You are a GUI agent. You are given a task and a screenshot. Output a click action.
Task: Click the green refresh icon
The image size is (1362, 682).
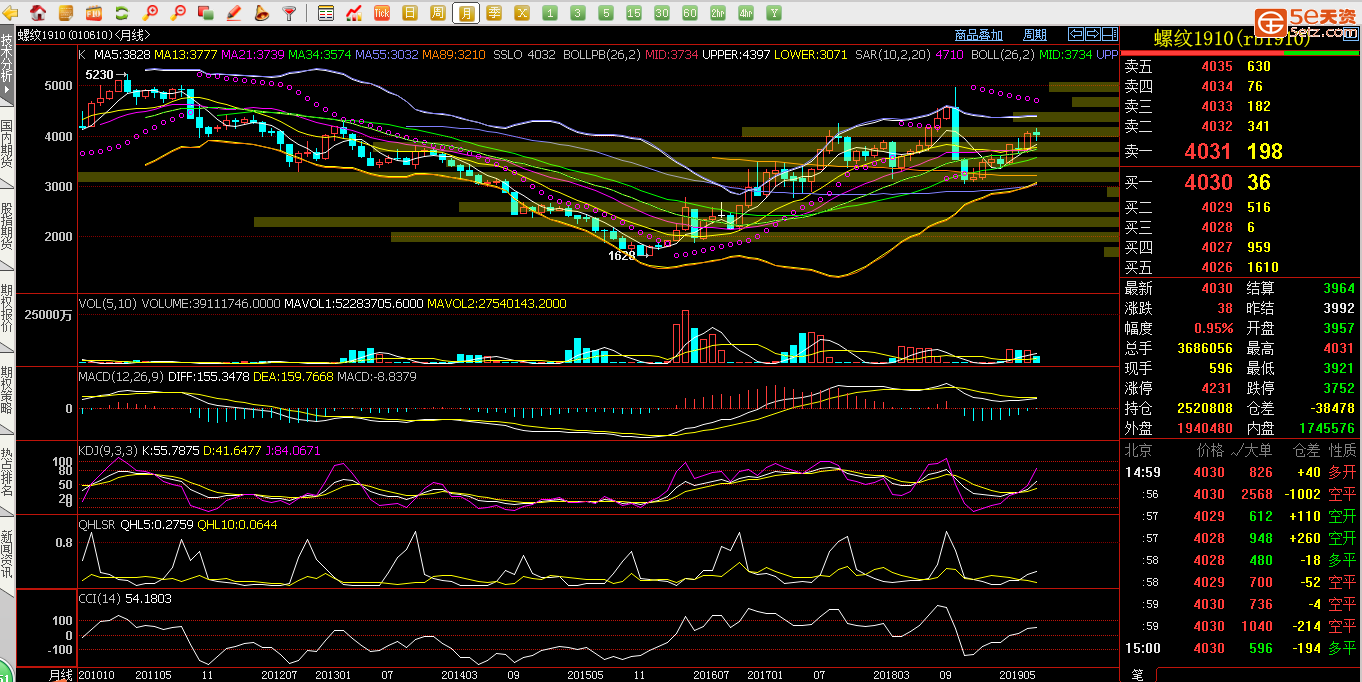click(122, 13)
